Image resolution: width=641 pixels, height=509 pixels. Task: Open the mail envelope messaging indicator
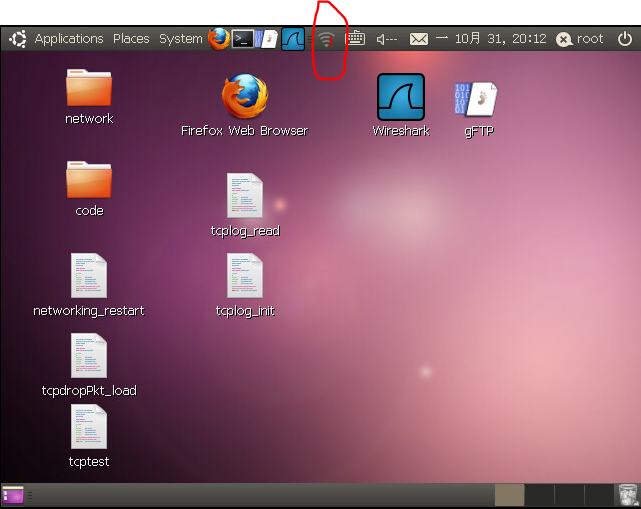pos(419,39)
